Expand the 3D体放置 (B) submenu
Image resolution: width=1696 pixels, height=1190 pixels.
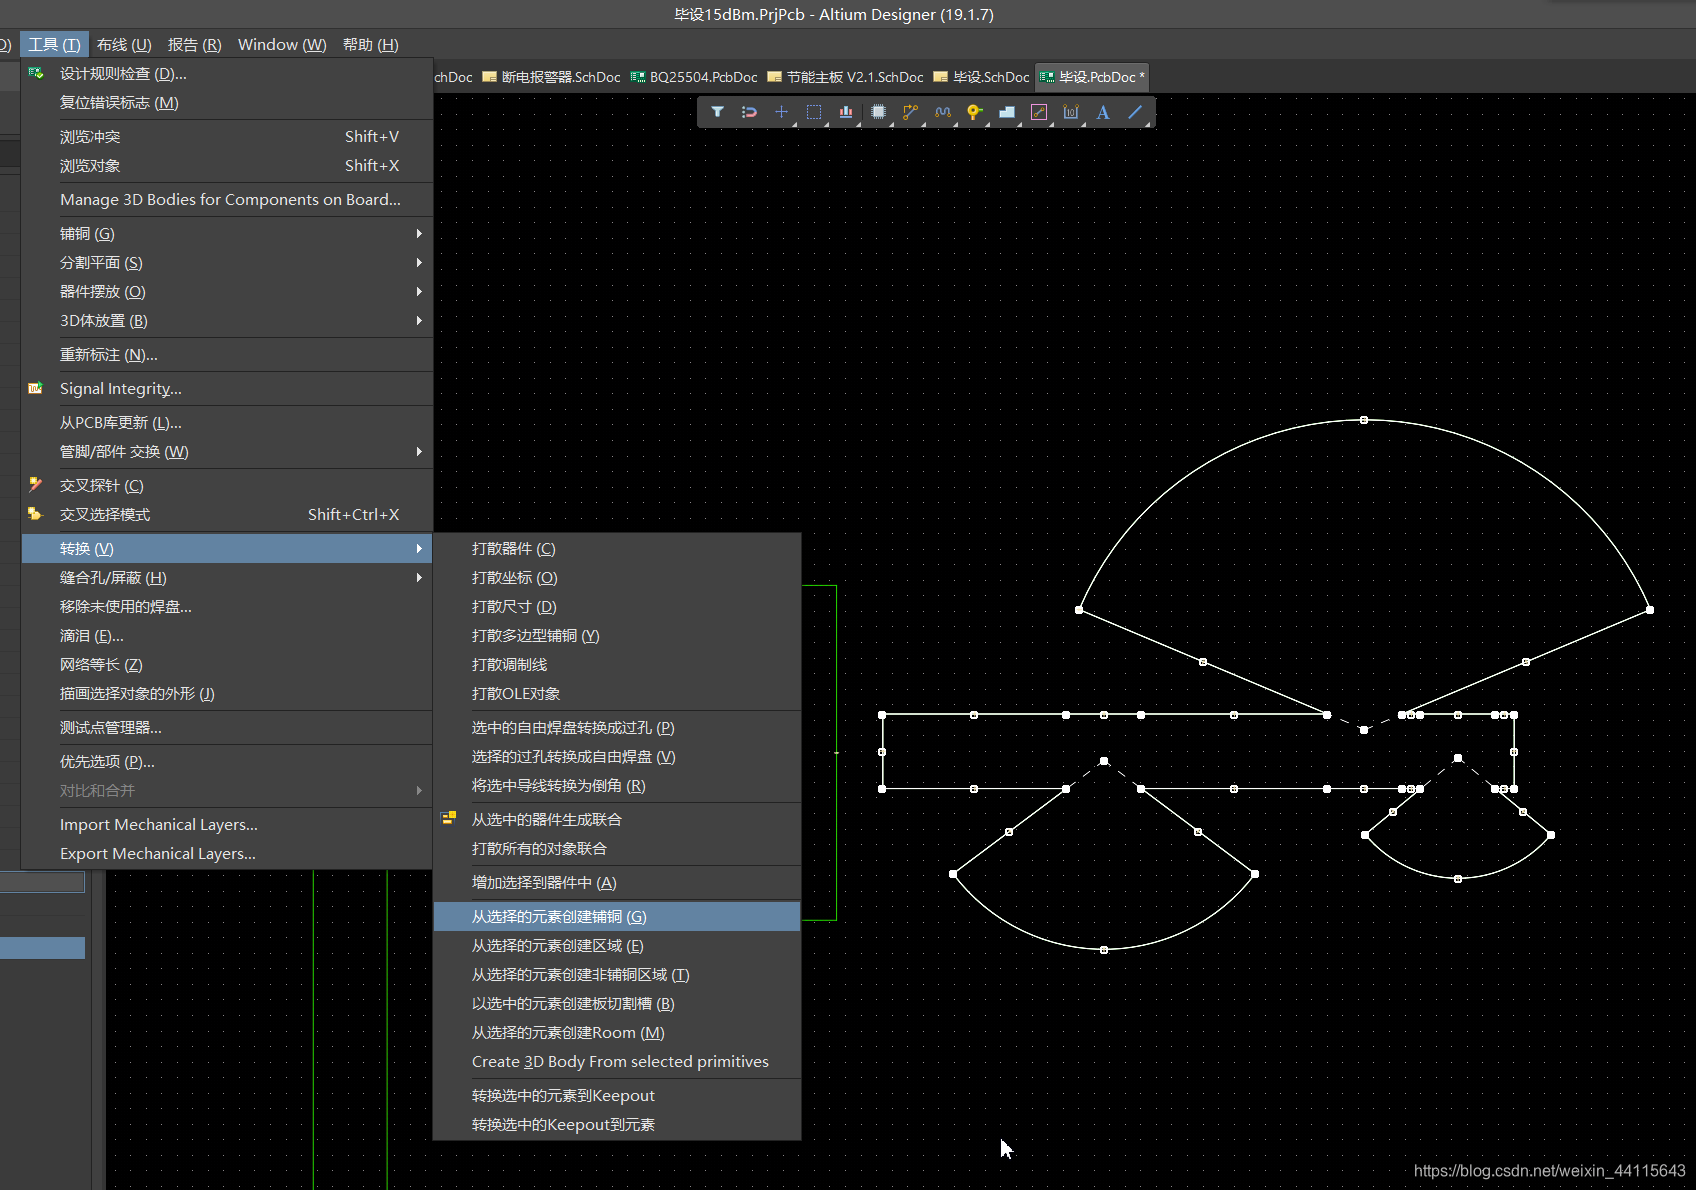227,320
